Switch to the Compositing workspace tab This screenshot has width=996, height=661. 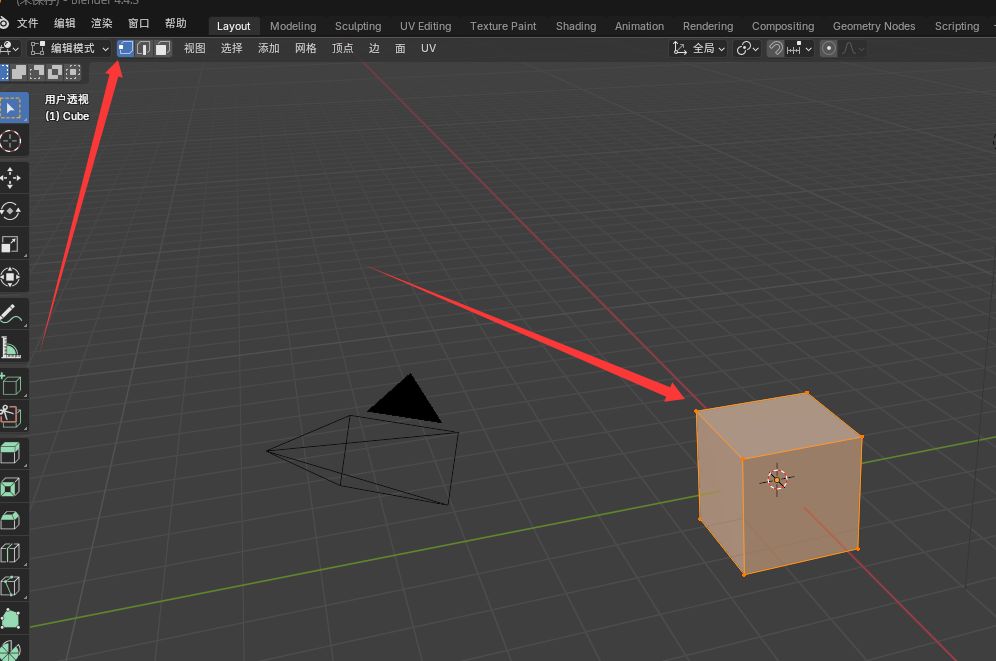783,26
